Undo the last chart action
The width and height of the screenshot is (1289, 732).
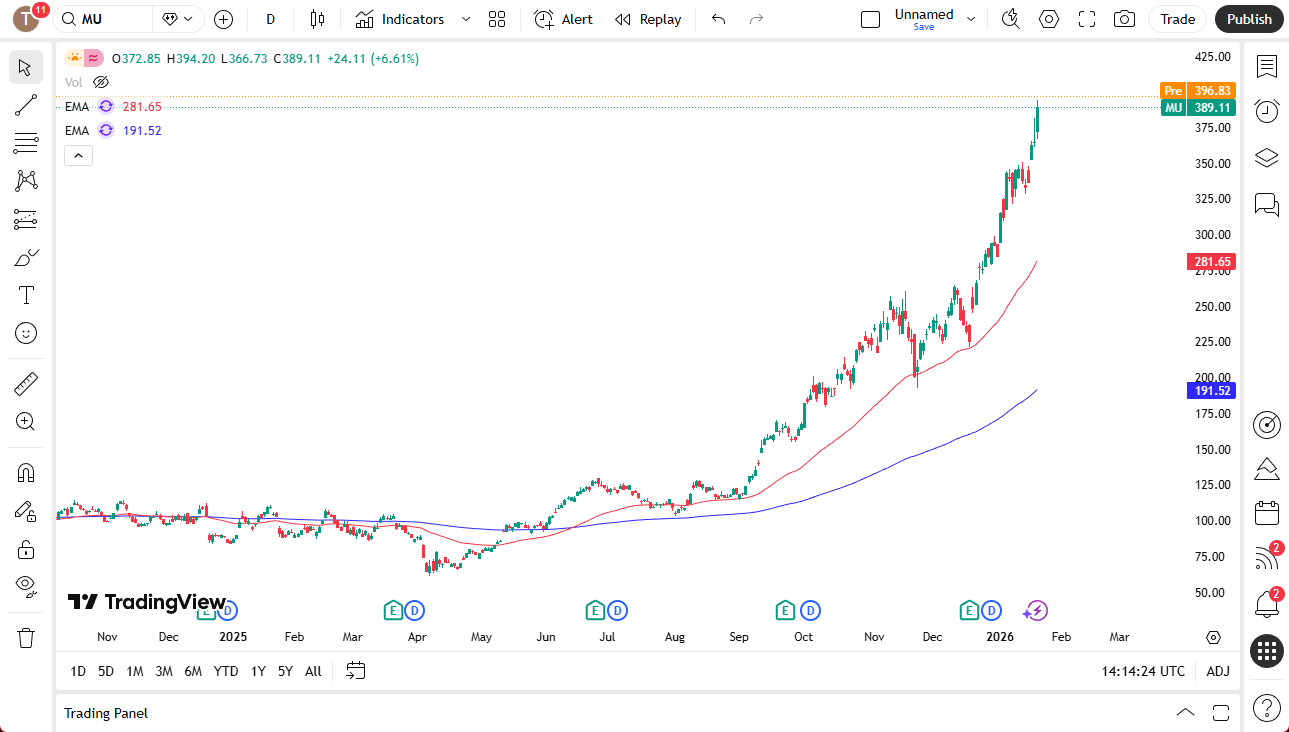click(718, 19)
